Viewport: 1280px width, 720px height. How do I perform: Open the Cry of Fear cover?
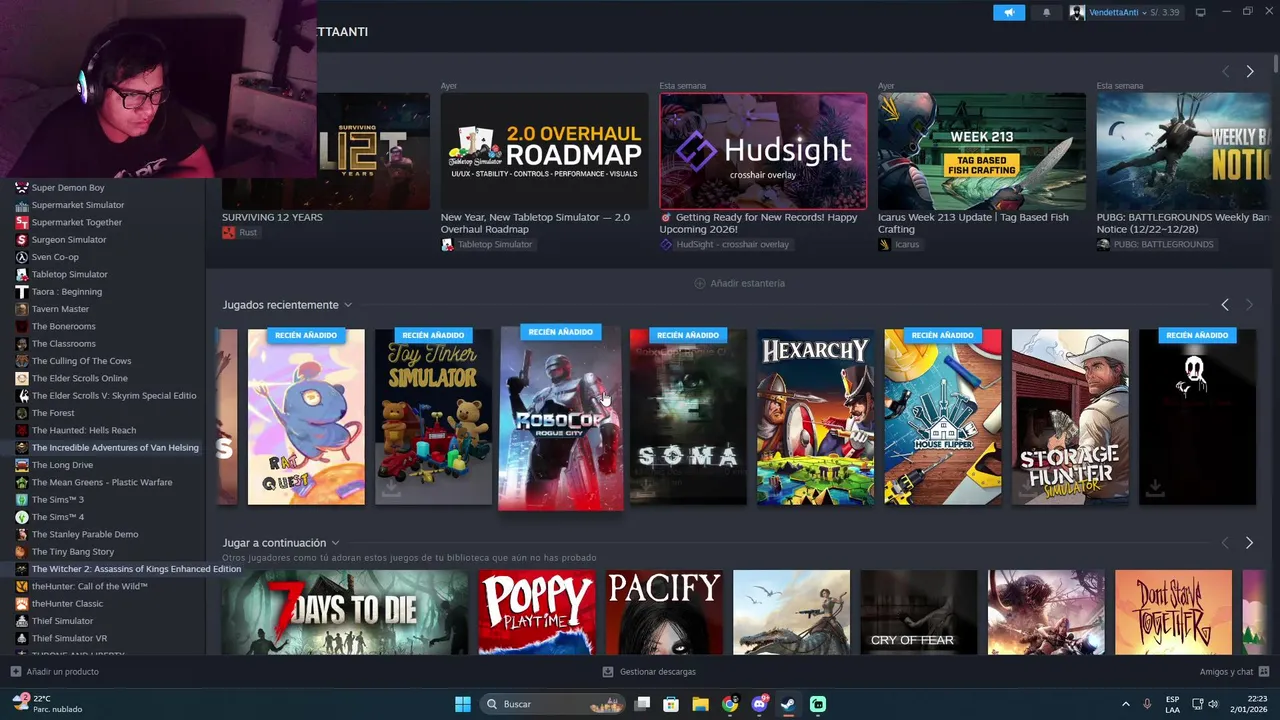tap(918, 612)
